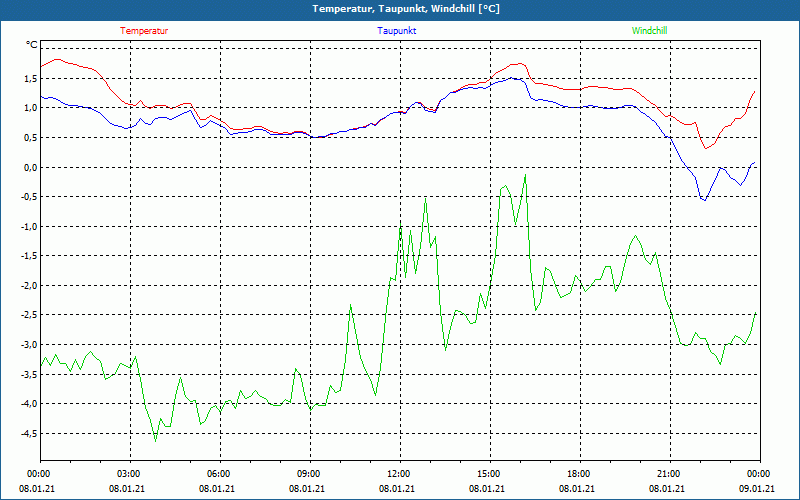The image size is (800, 500).
Task: Click the -2,5 y-axis value
Action: coord(29,315)
